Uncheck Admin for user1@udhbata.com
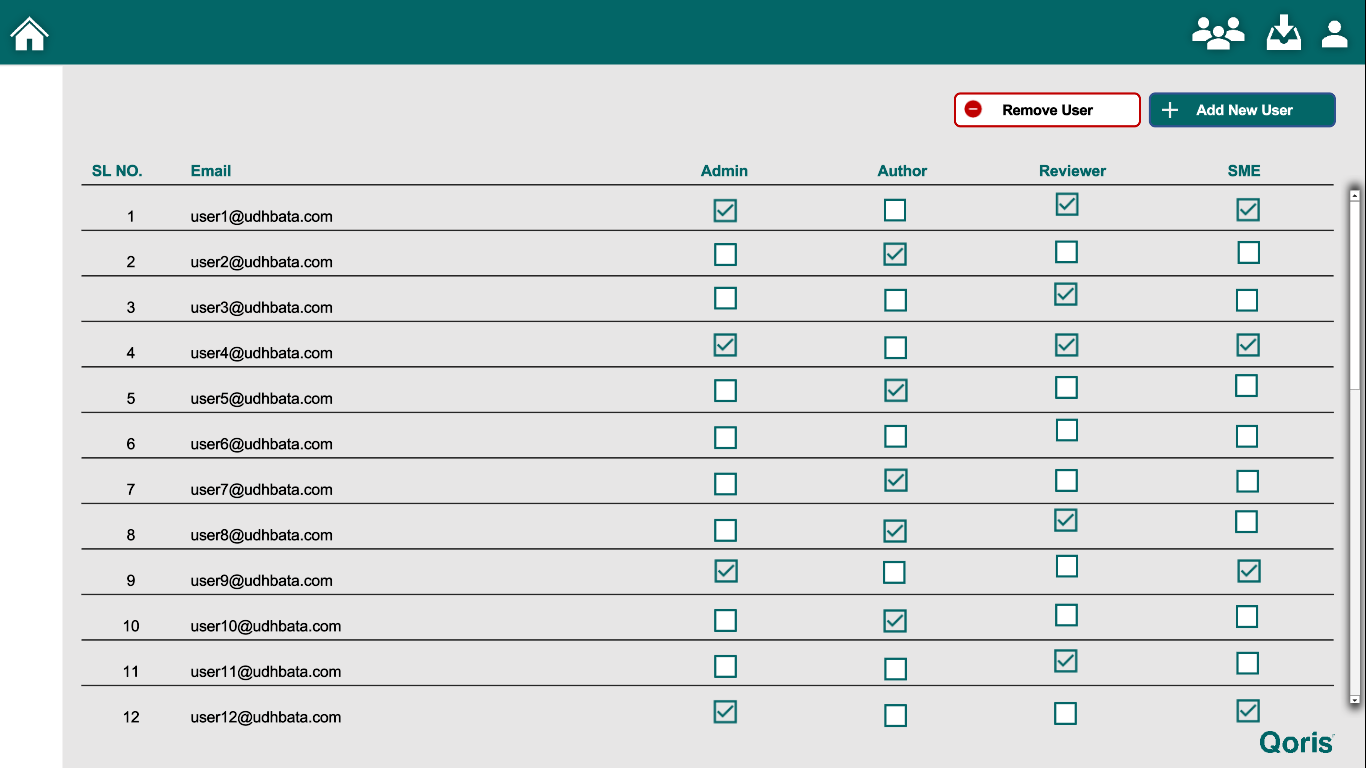 point(725,210)
